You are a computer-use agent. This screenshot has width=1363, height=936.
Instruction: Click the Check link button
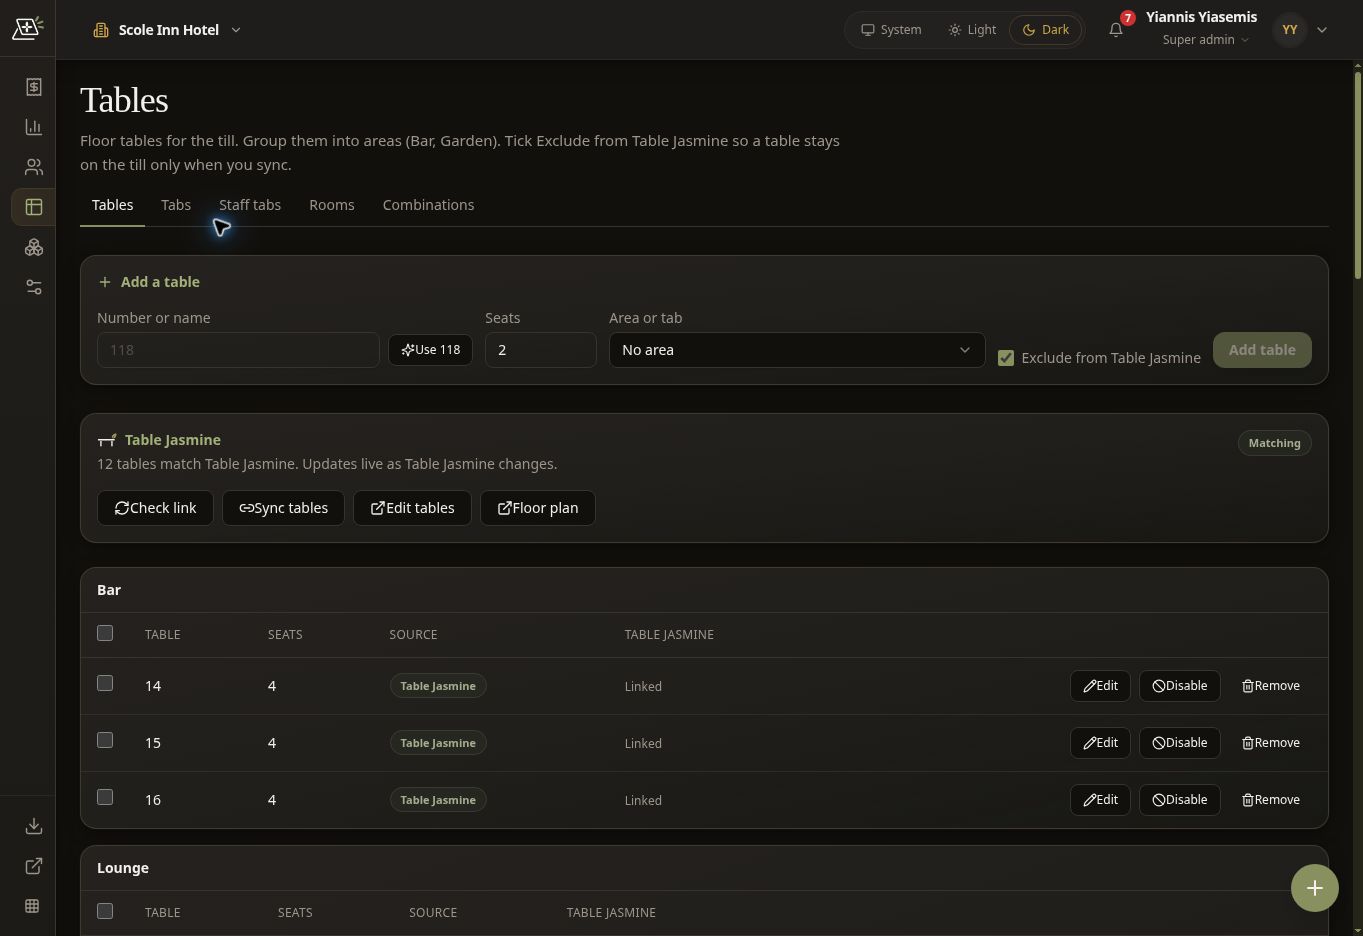(155, 508)
